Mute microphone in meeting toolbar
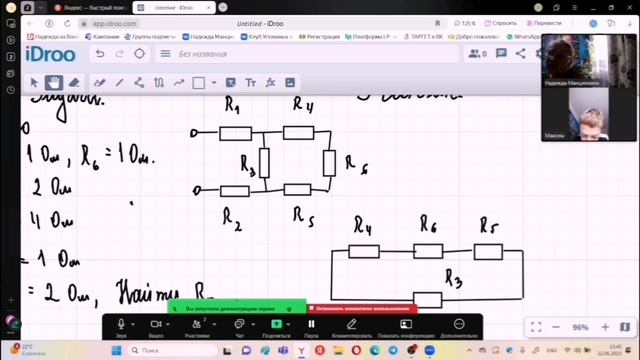The height and width of the screenshot is (360, 640). pyautogui.click(x=121, y=327)
